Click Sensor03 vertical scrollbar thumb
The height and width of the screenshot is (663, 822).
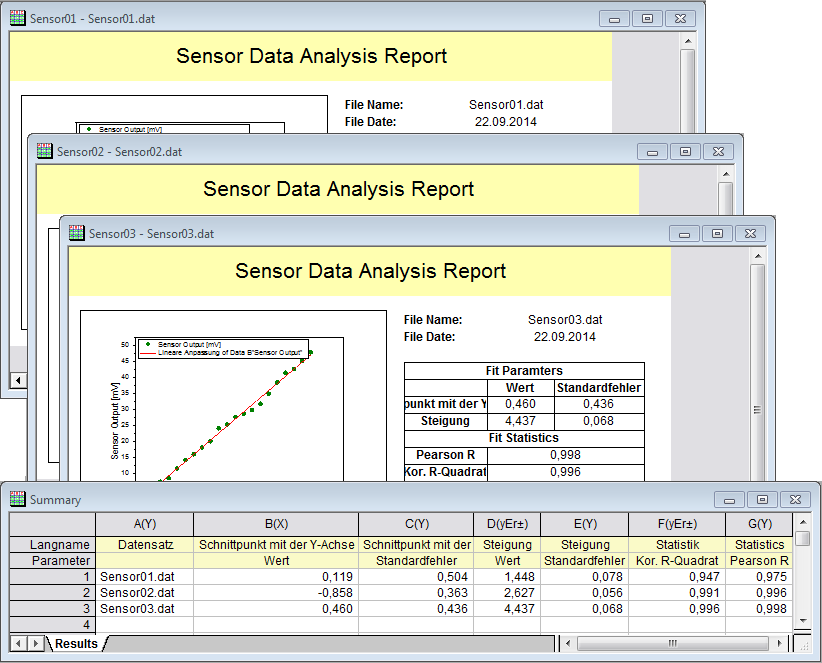758,410
